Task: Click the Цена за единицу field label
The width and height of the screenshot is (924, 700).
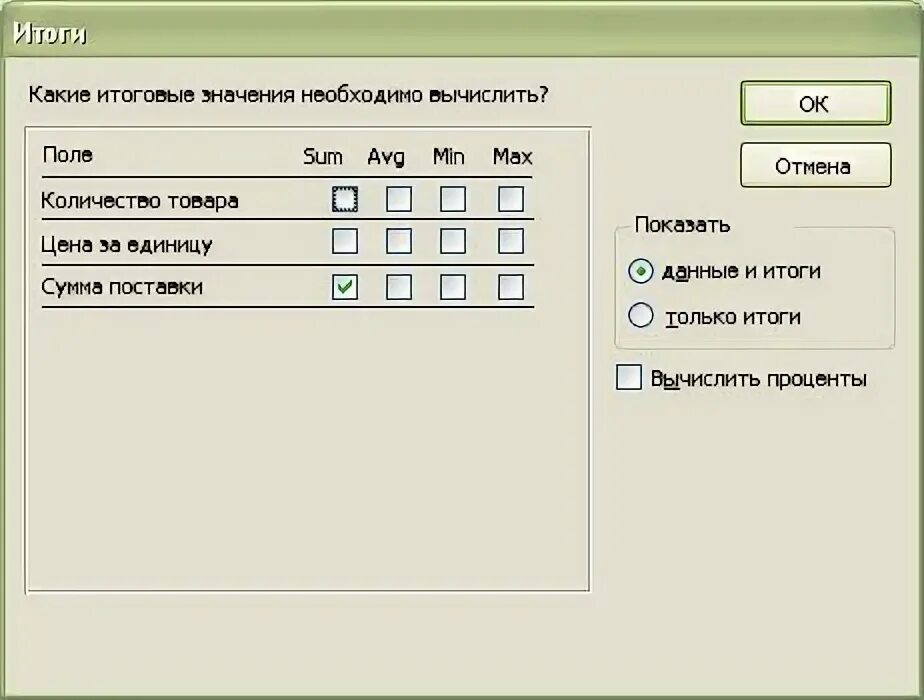Action: coord(127,244)
